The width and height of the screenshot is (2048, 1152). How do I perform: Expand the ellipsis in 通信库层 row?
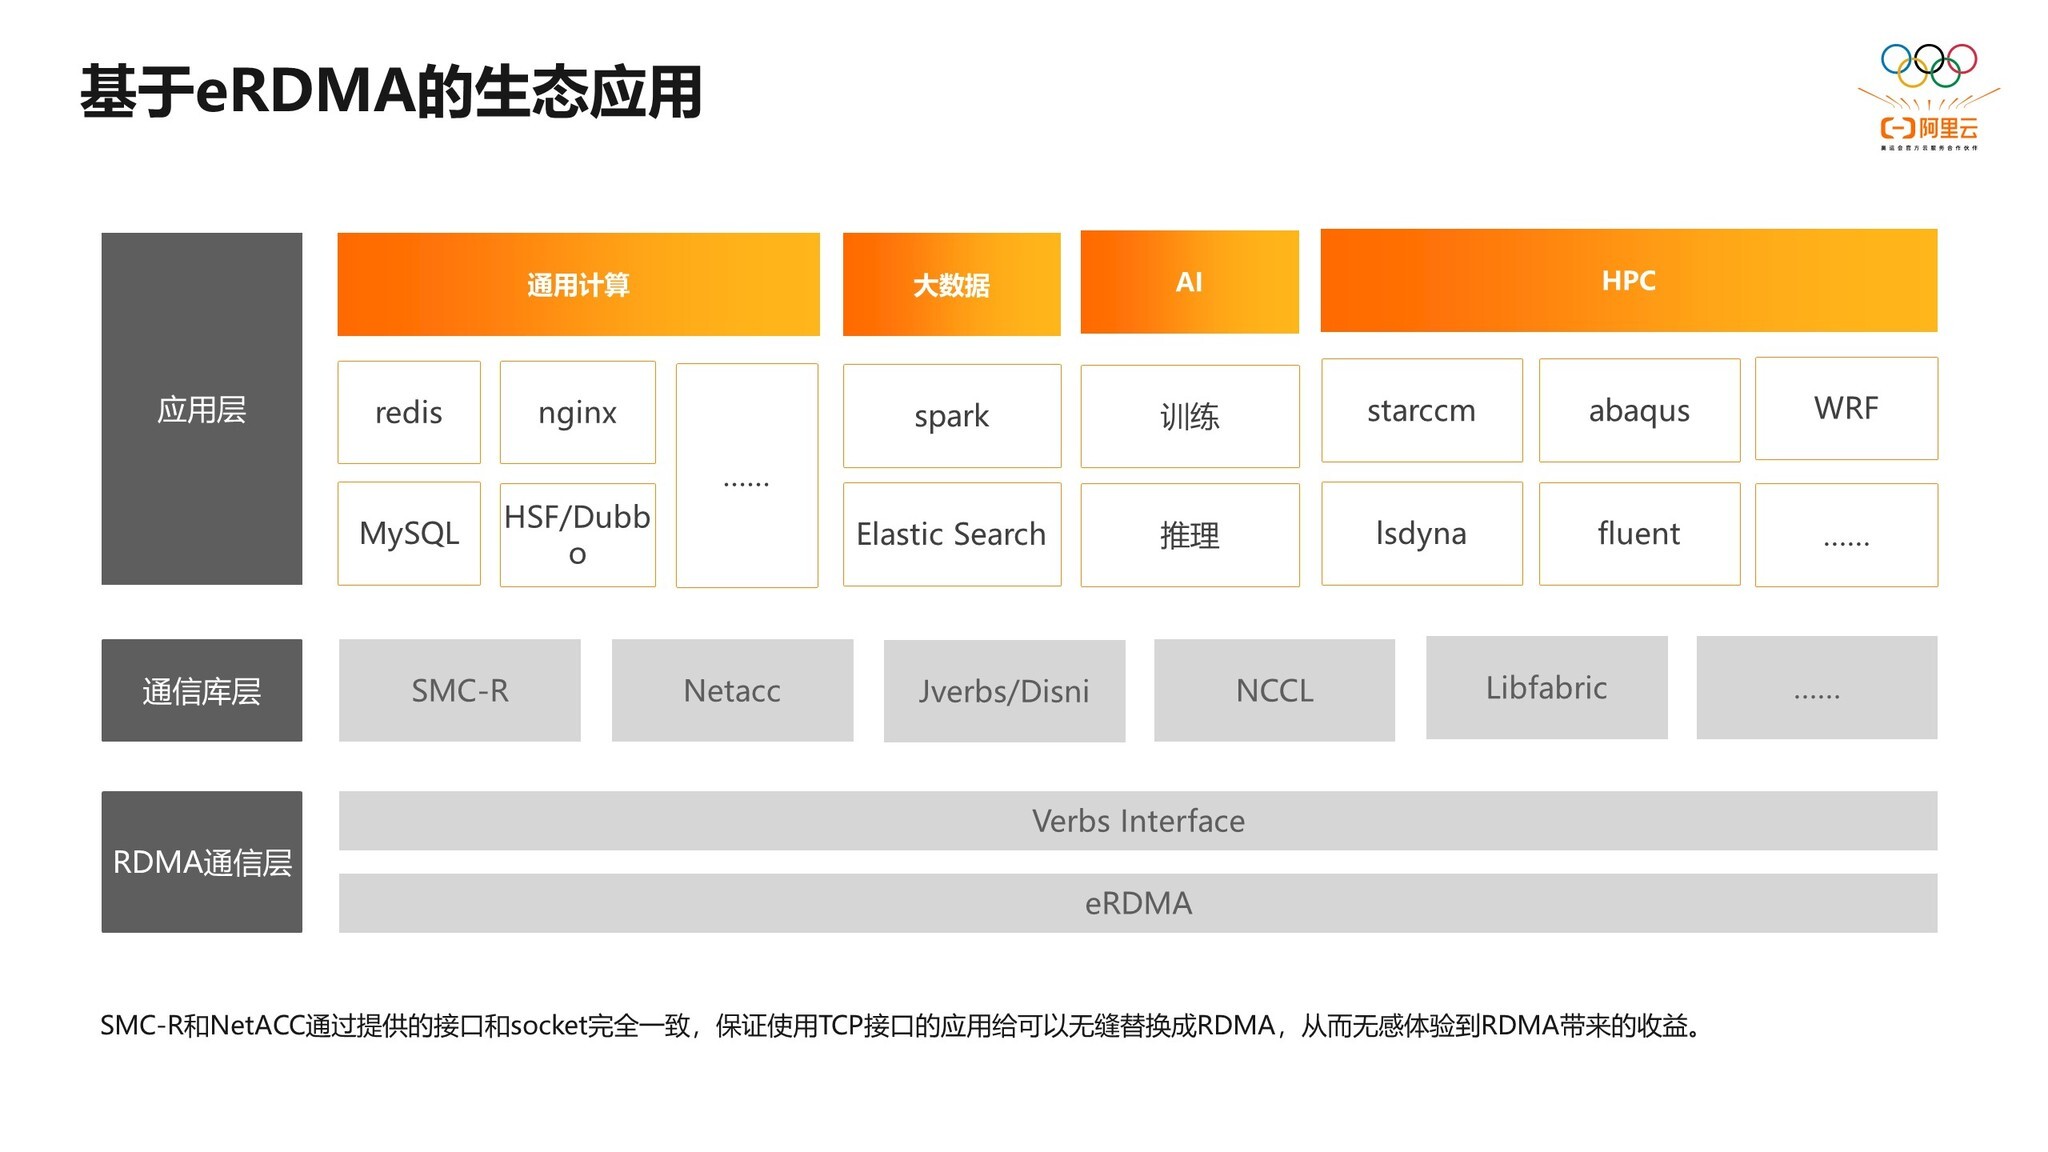pos(1817,689)
